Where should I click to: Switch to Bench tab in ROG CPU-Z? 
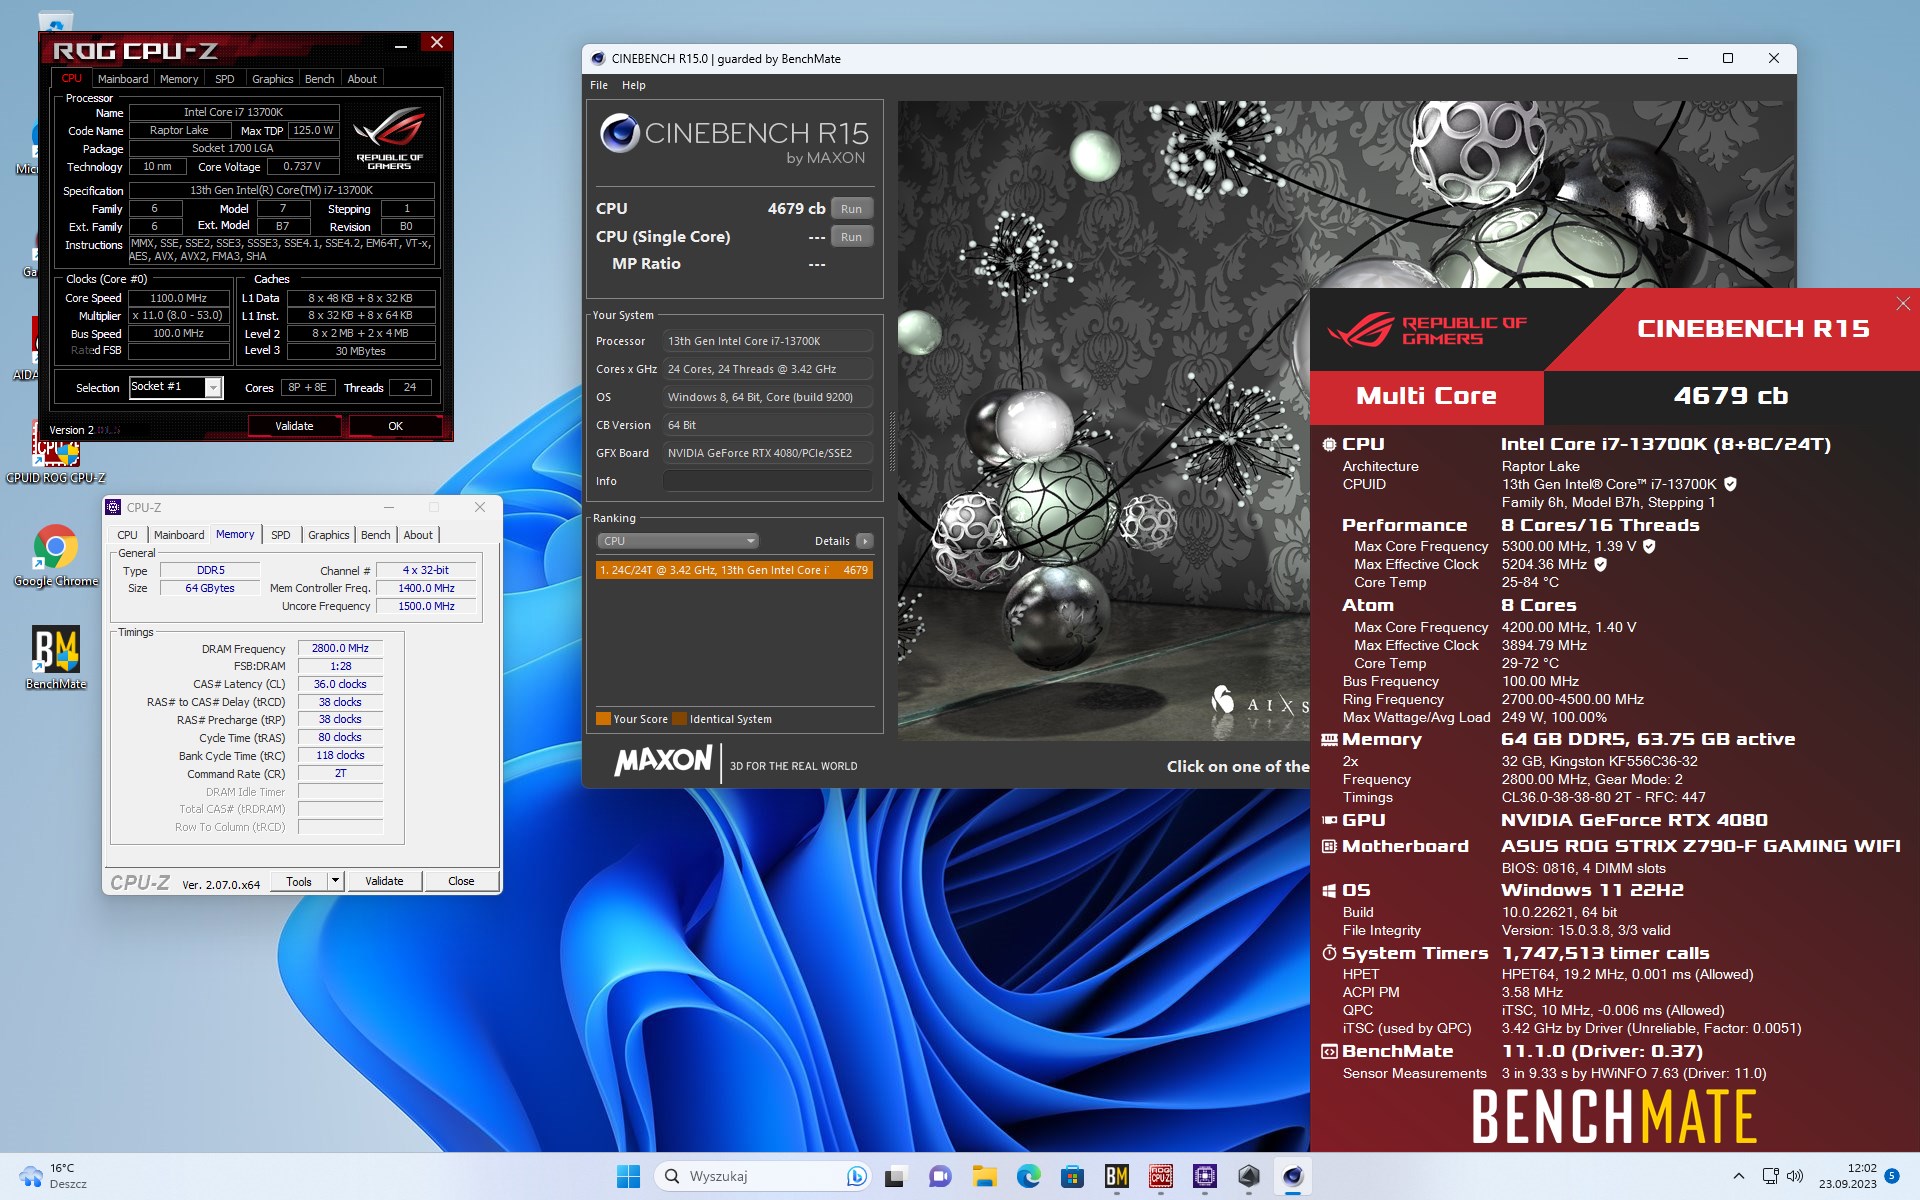[320, 79]
